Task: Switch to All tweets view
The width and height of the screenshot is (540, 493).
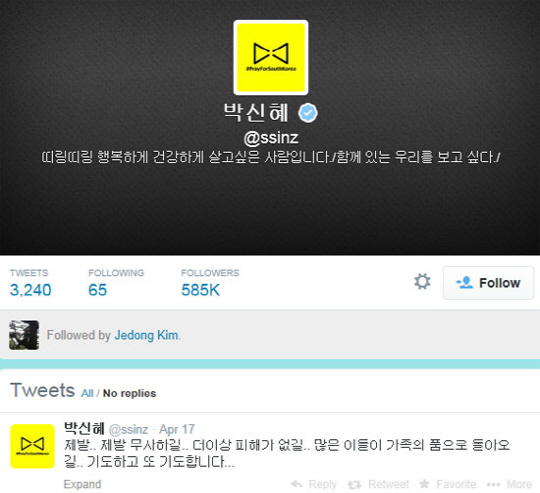Action: coord(87,393)
